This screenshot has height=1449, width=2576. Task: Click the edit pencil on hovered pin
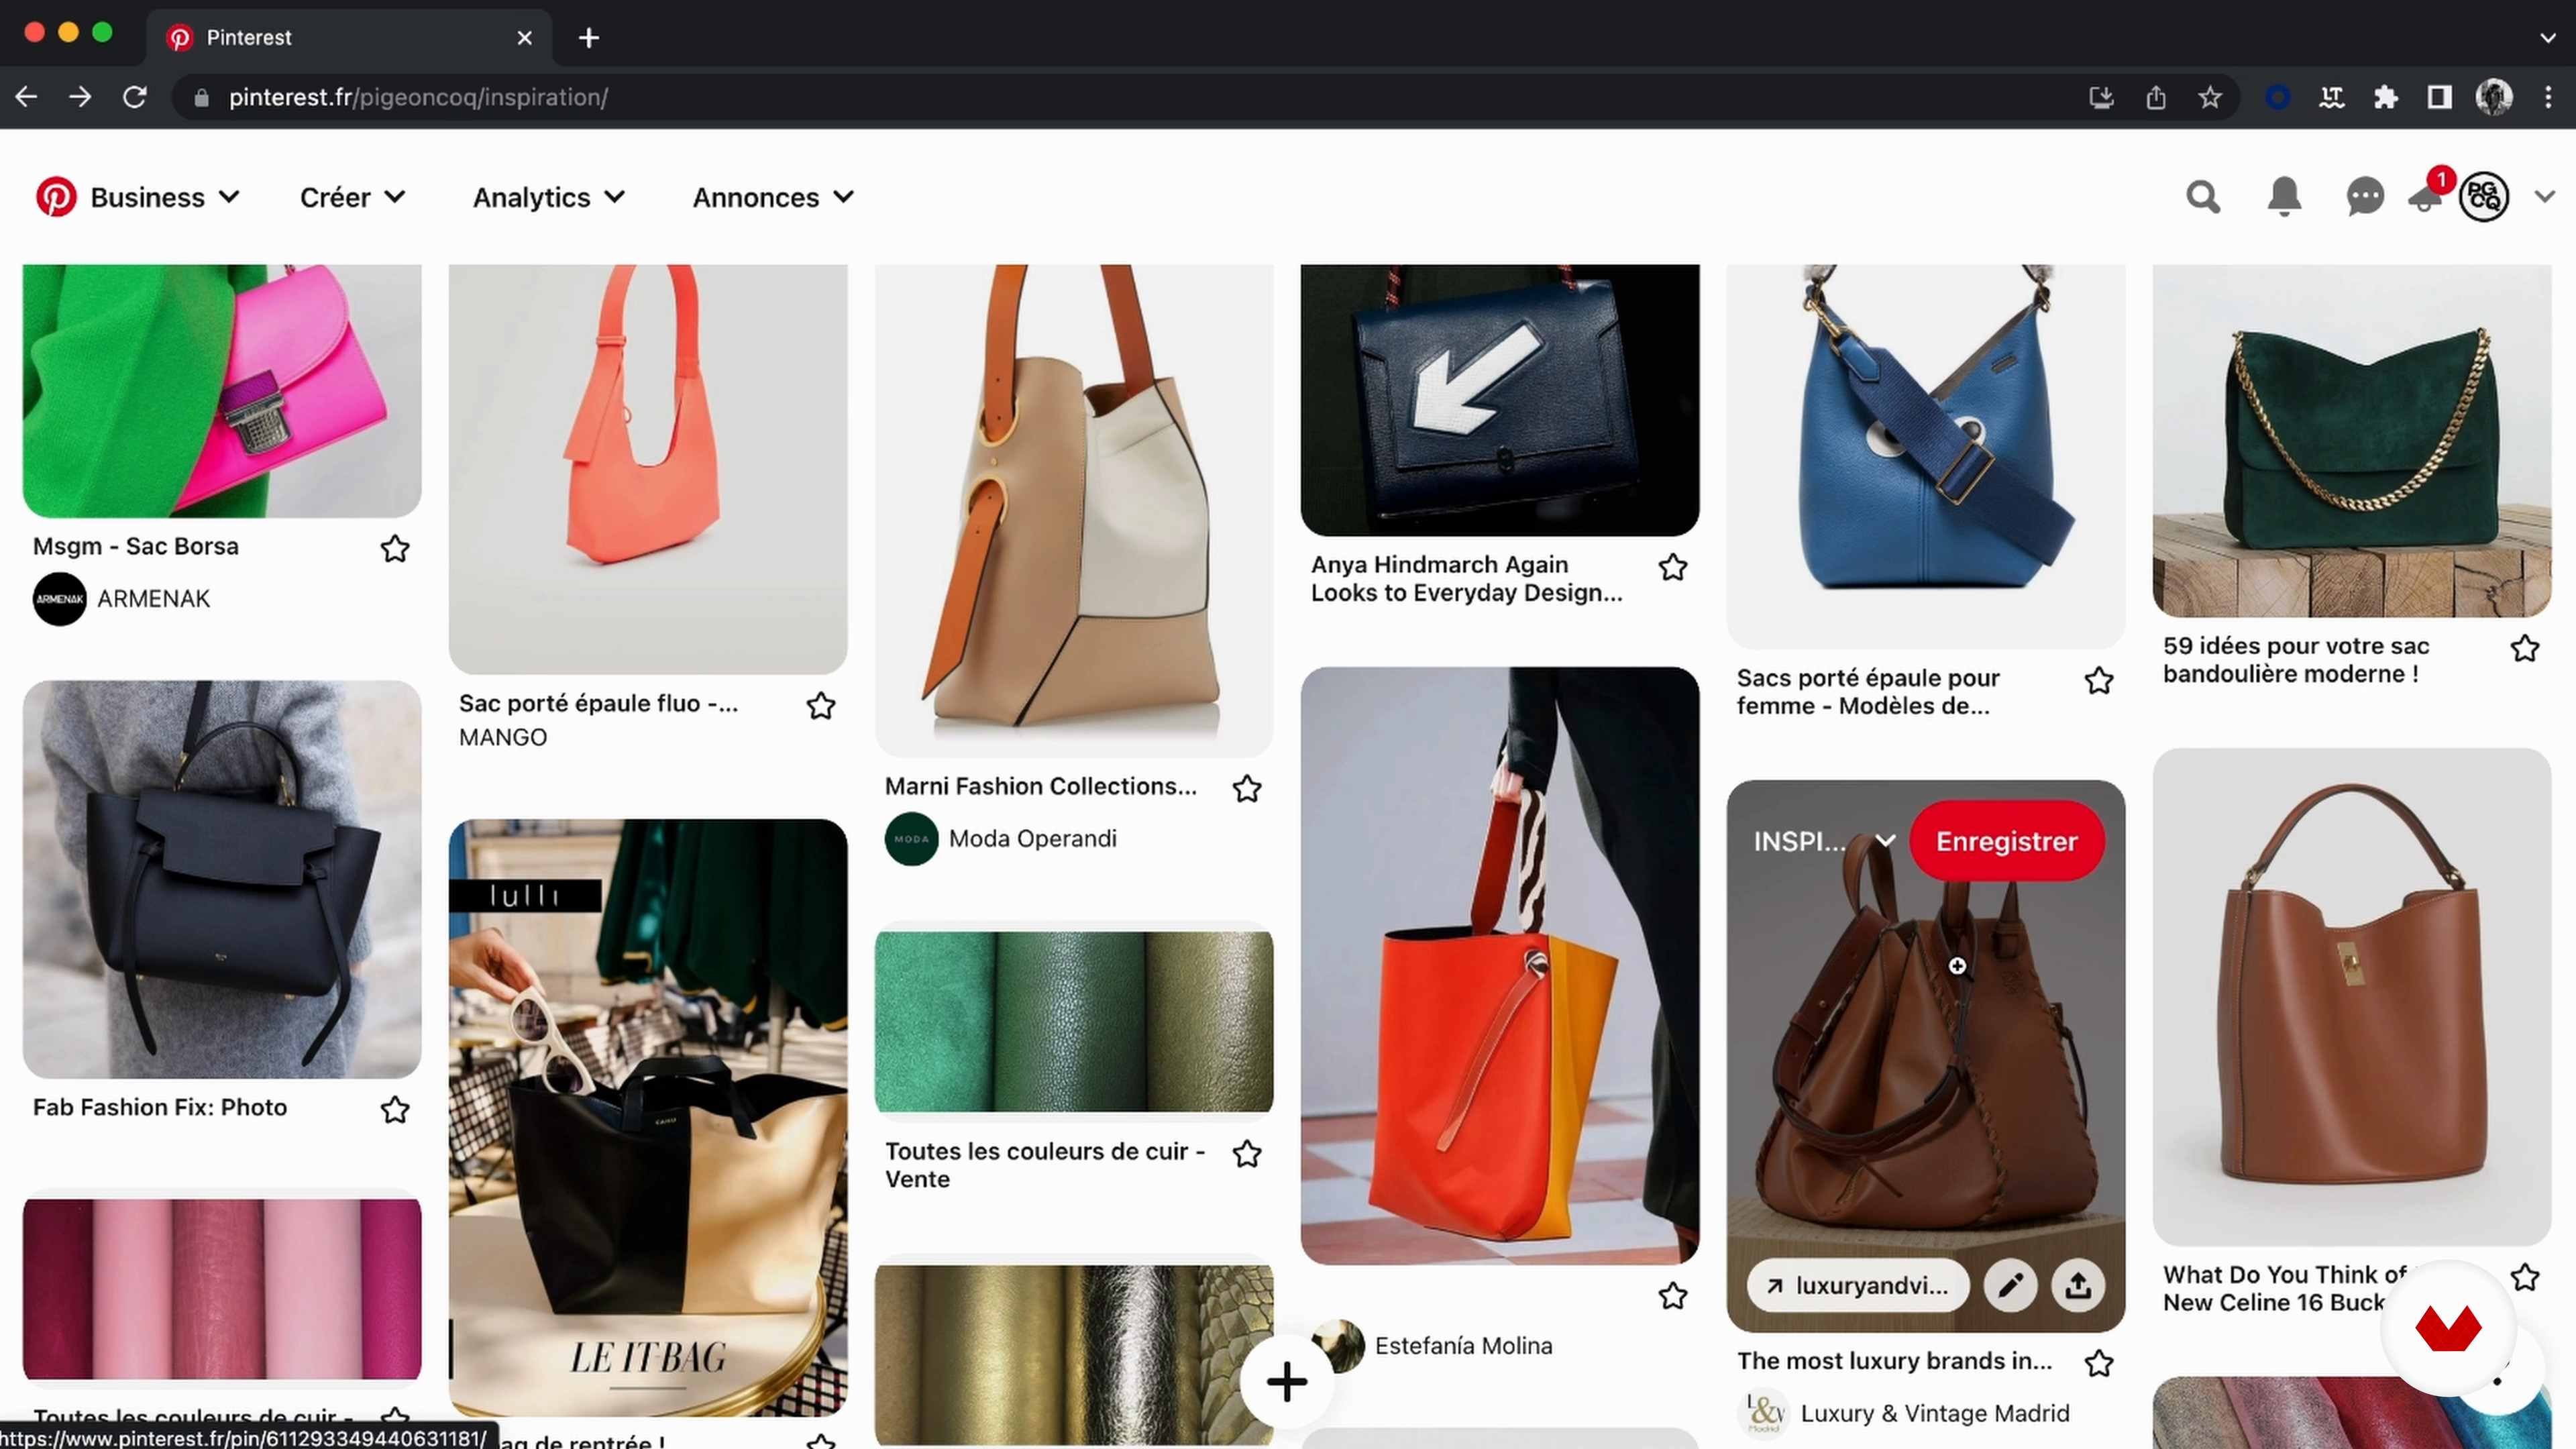coord(2010,1285)
